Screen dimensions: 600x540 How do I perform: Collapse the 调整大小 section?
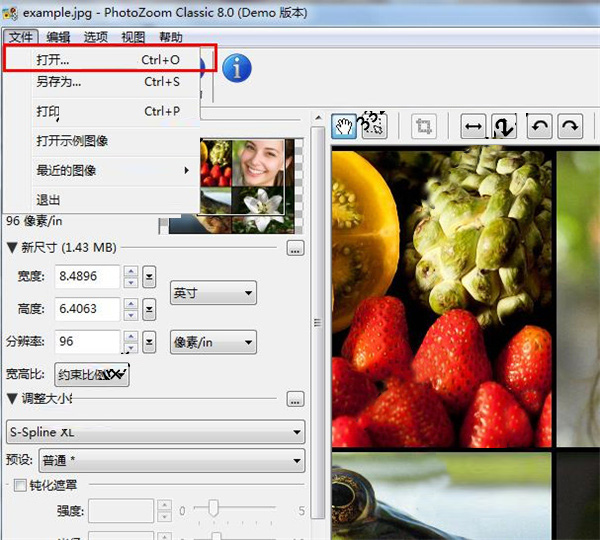tap(12, 399)
